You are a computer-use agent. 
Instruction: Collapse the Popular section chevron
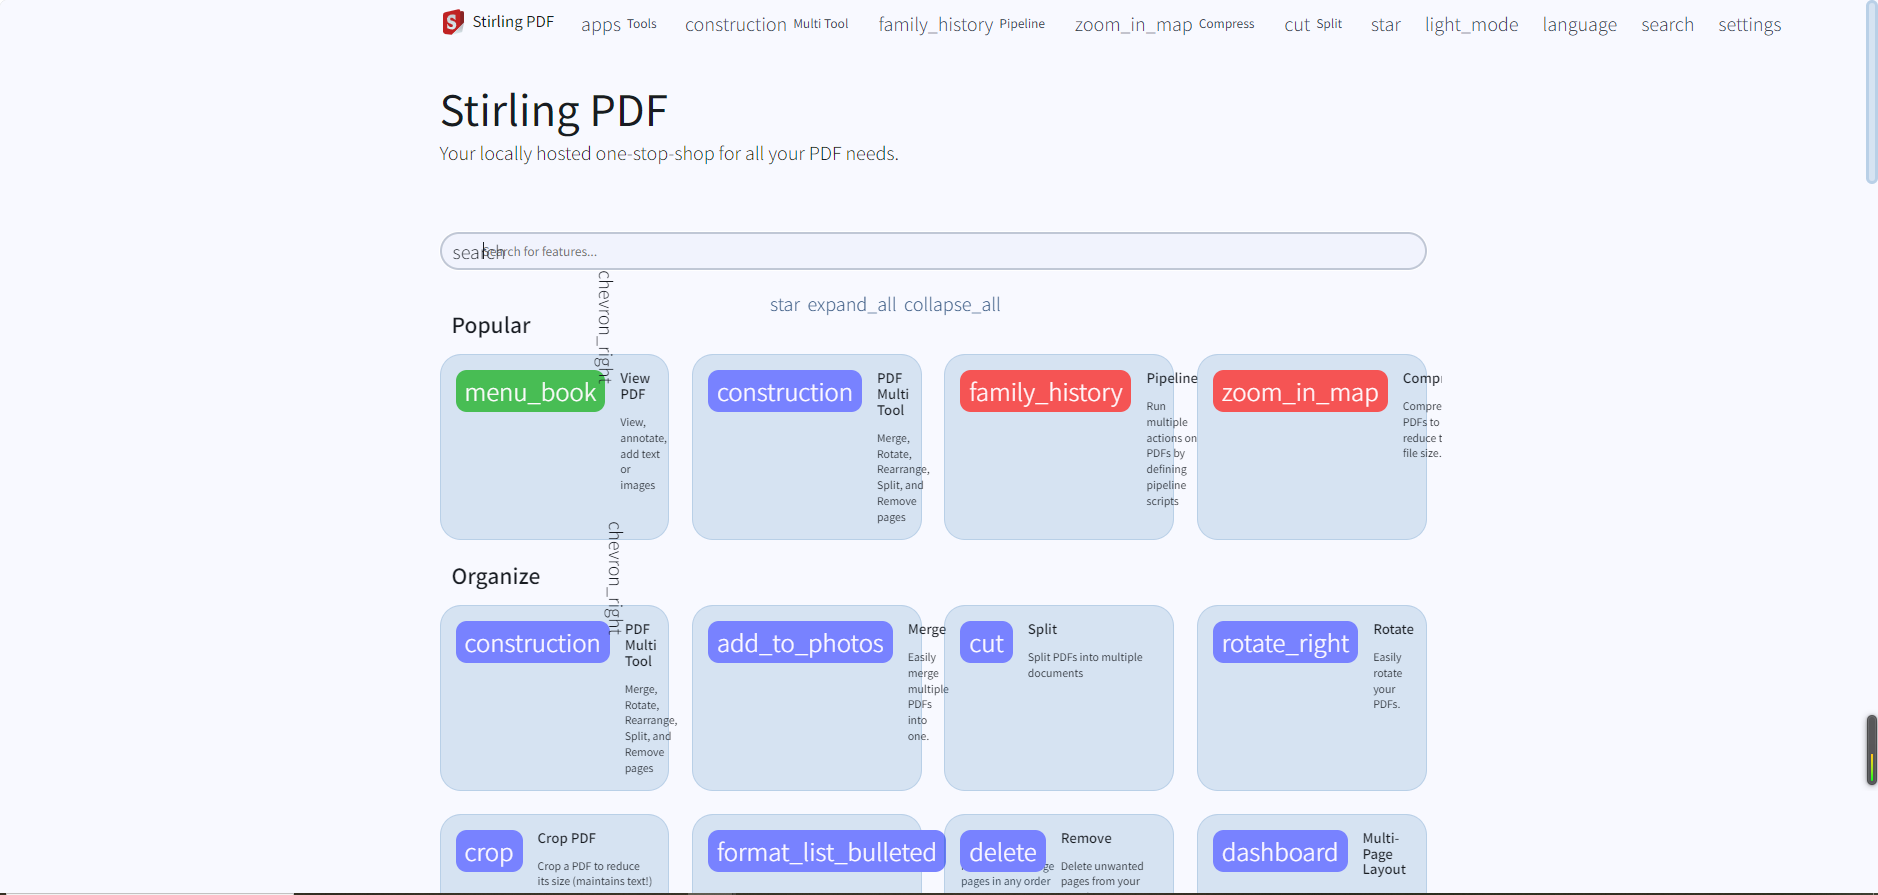tap(604, 326)
